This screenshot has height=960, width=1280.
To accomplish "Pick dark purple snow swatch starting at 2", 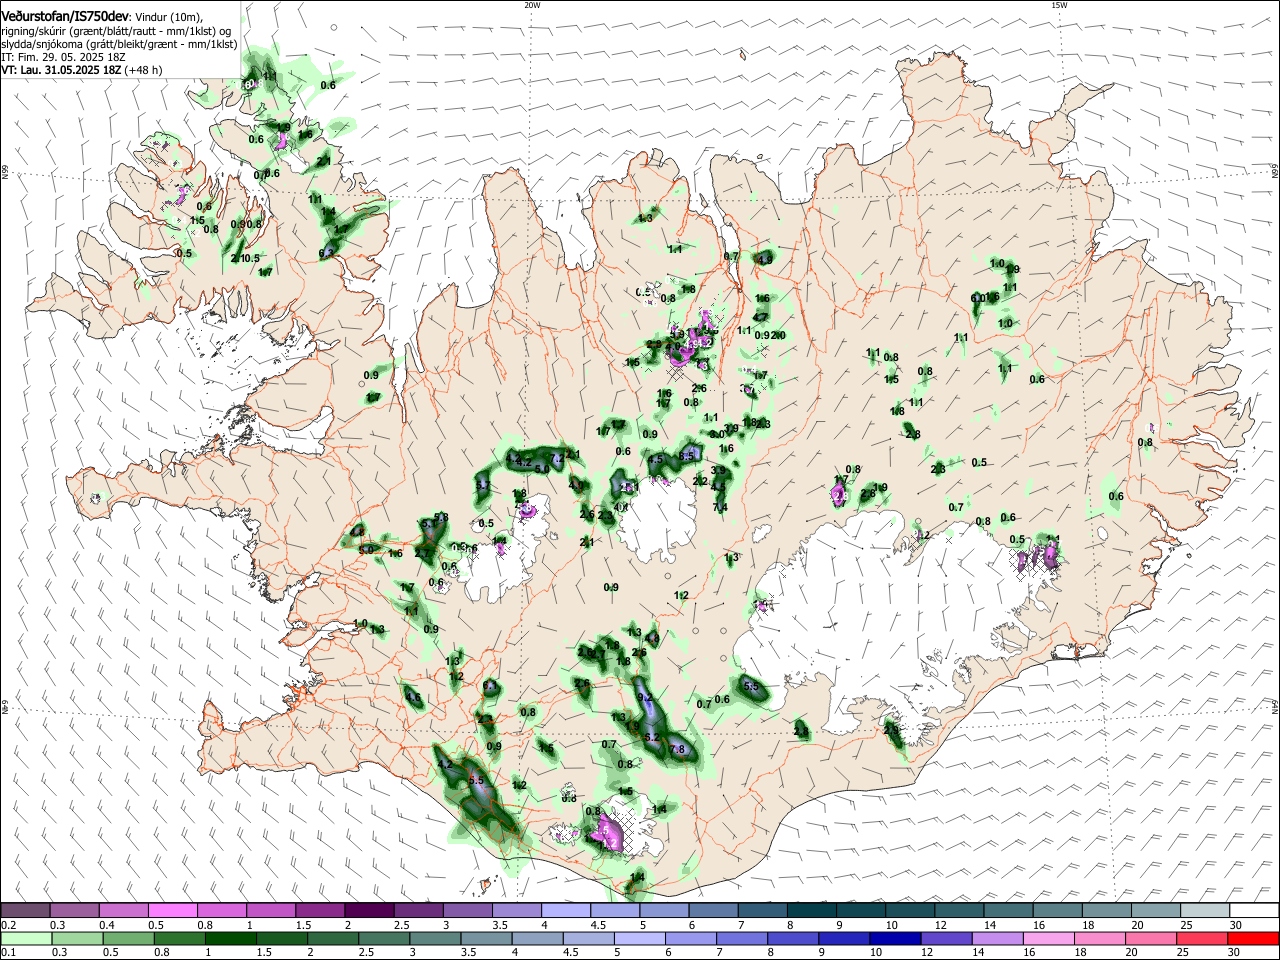I will coord(369,911).
